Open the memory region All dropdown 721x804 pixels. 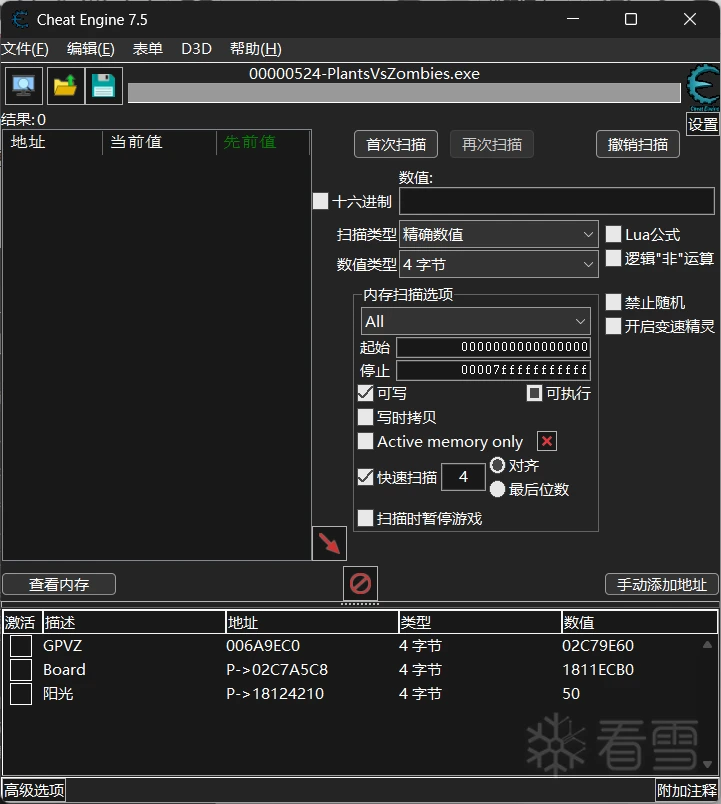(475, 321)
